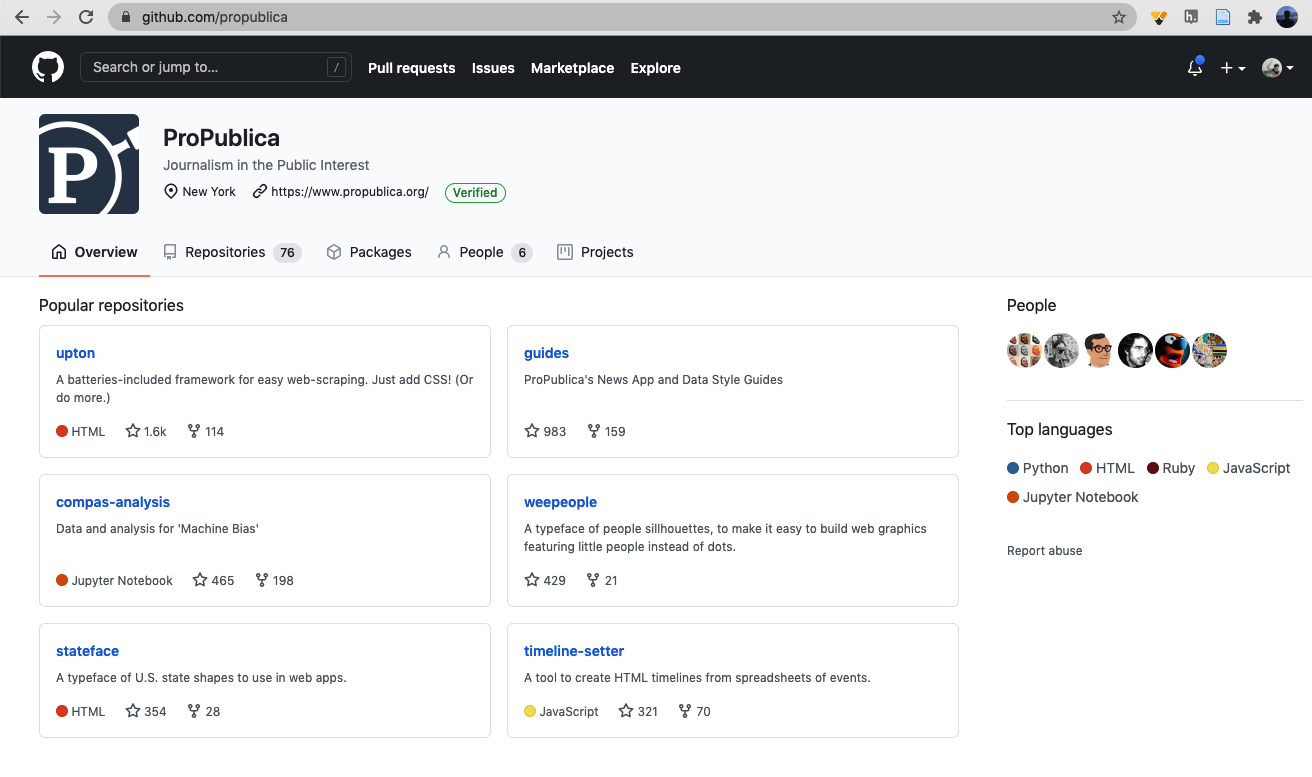Click the browser address bar URL
This screenshot has width=1312, height=777.
point(214,17)
